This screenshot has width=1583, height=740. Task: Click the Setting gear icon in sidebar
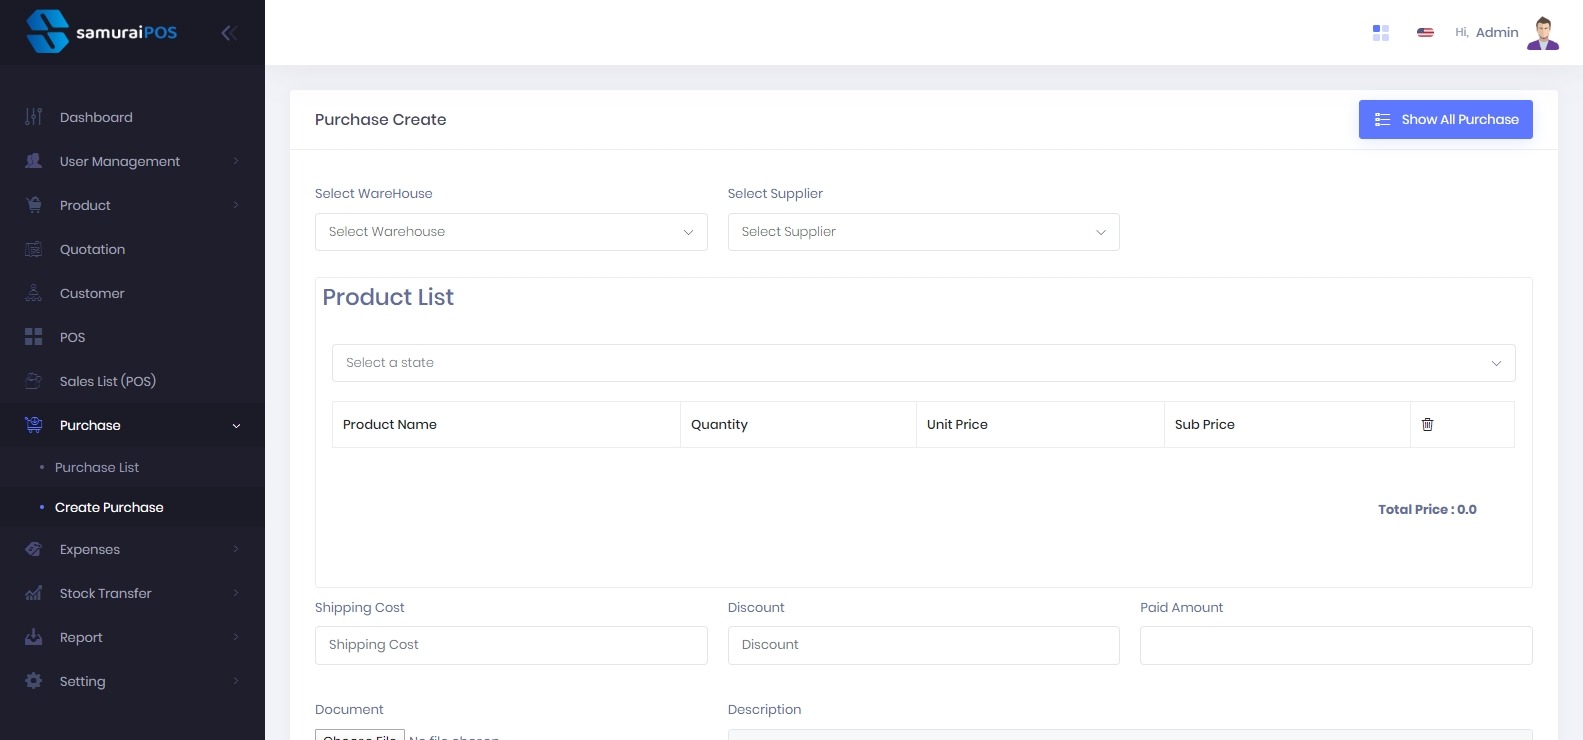click(x=34, y=681)
